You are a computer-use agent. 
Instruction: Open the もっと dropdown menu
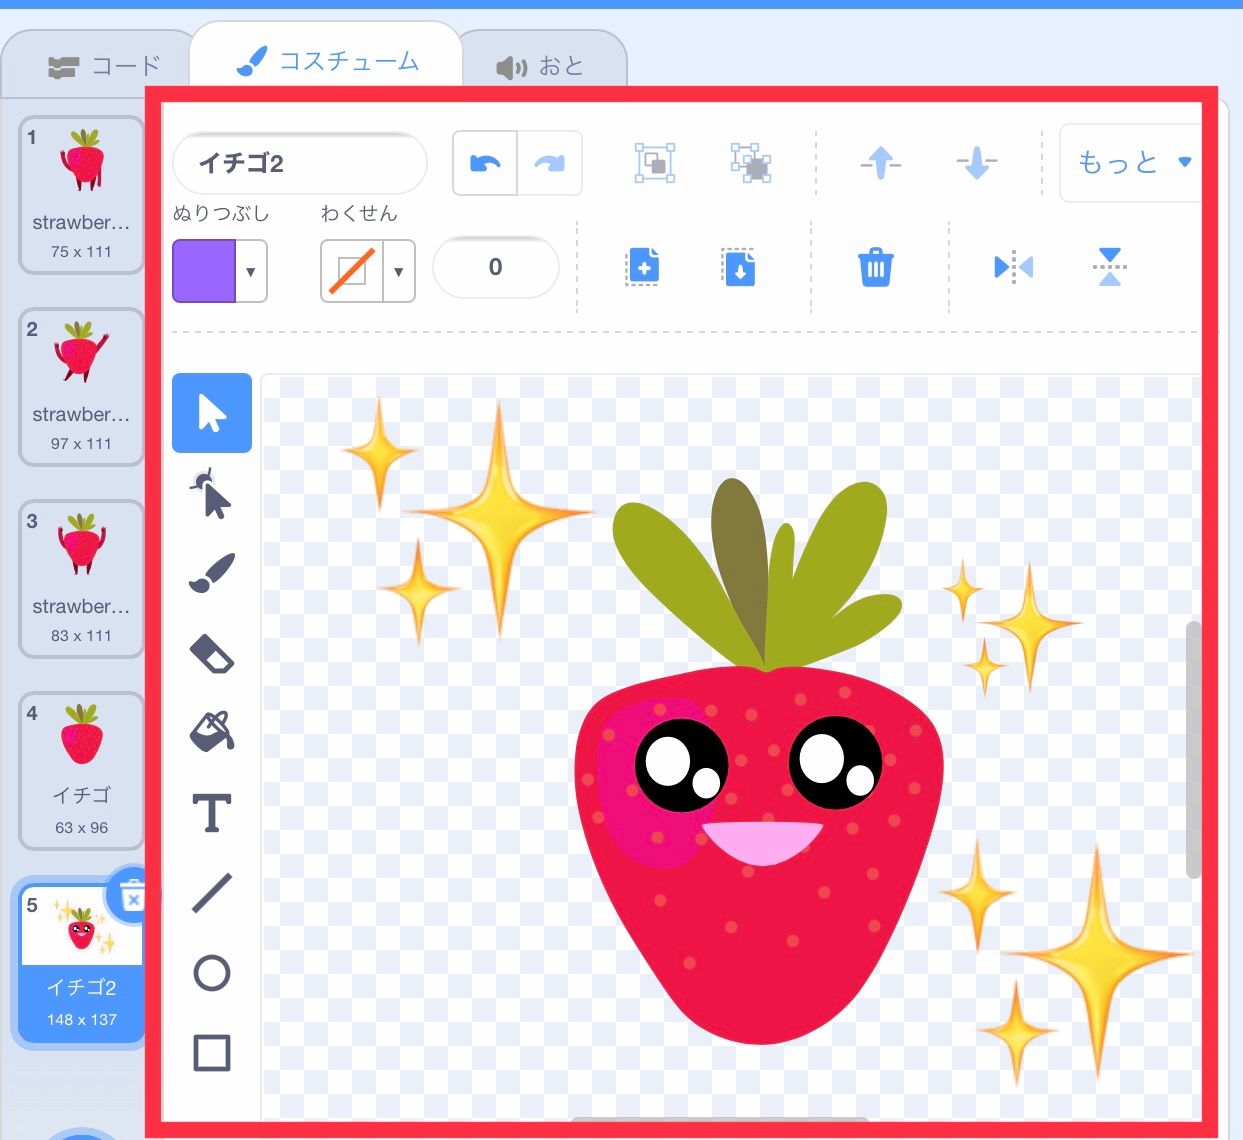tap(1131, 163)
